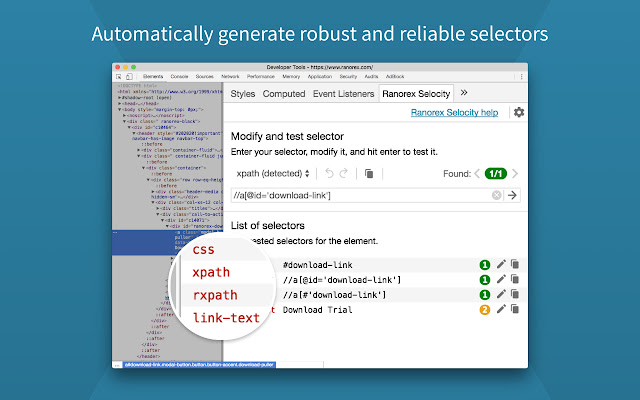Expand the hidden tabs chevron (»)
The height and width of the screenshot is (400, 640).
coord(464,93)
